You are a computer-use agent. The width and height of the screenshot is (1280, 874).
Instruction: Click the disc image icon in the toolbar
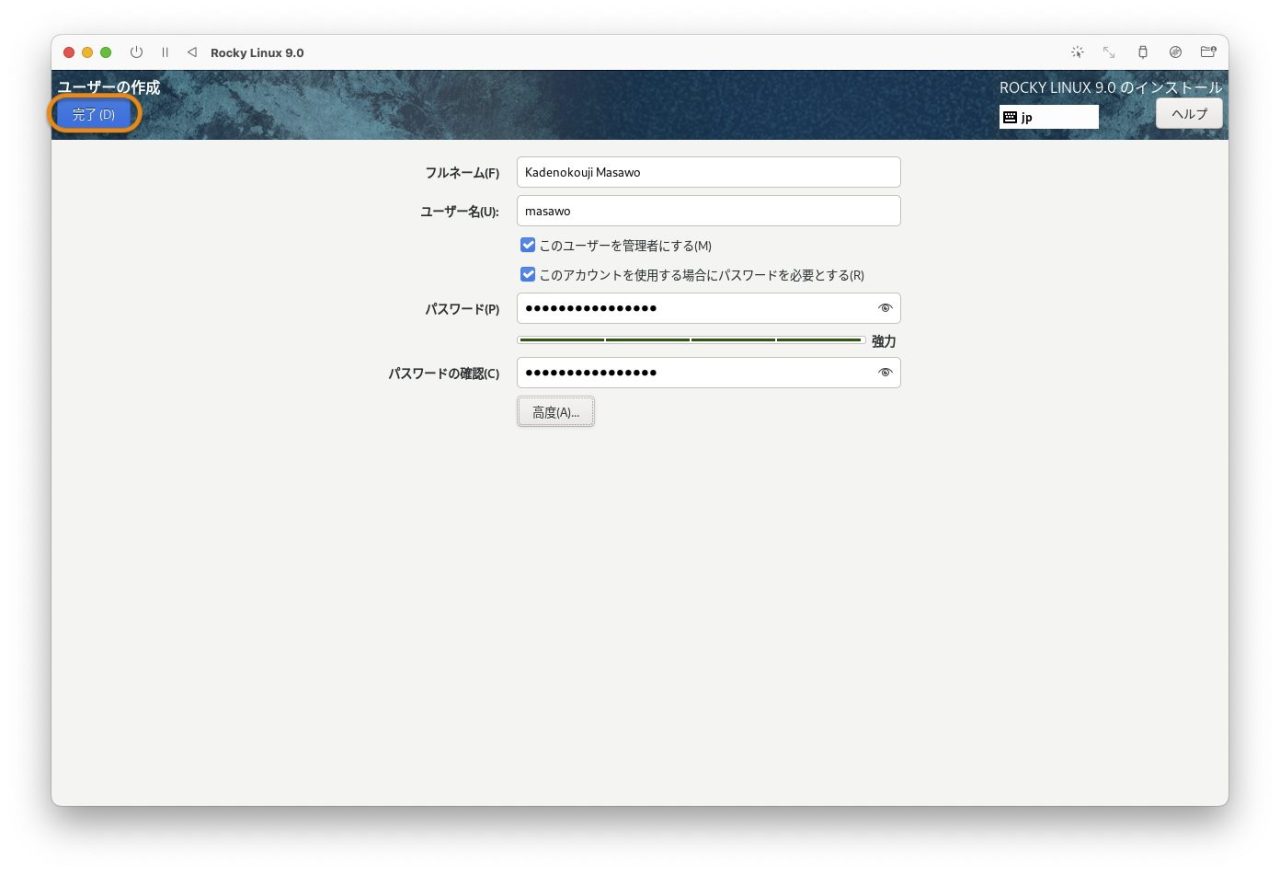pos(1174,52)
